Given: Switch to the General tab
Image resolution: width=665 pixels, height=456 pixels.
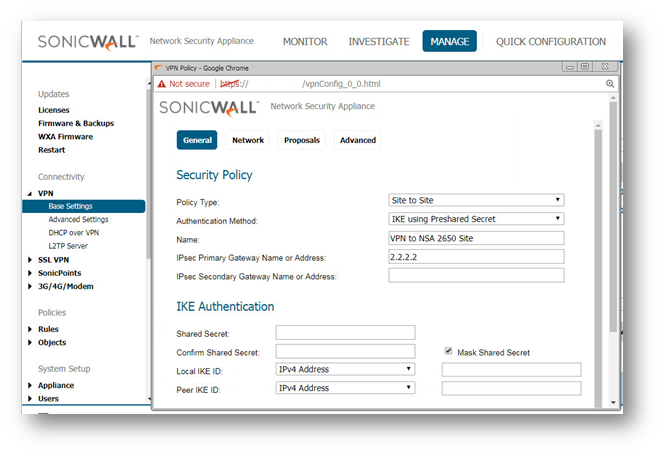Looking at the screenshot, I should (x=197, y=140).
